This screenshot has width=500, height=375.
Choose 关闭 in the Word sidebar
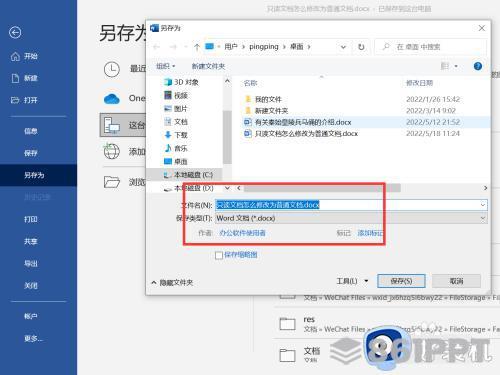(31, 286)
